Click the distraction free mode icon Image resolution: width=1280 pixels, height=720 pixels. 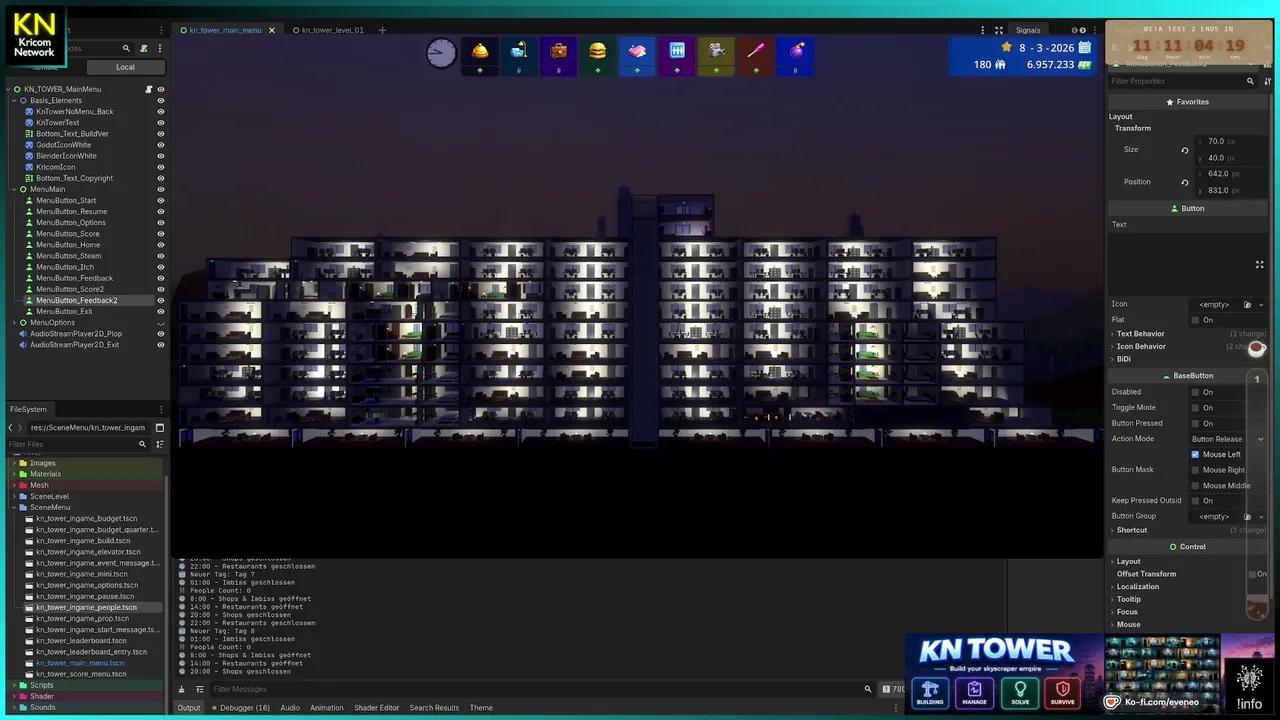[x=998, y=30]
